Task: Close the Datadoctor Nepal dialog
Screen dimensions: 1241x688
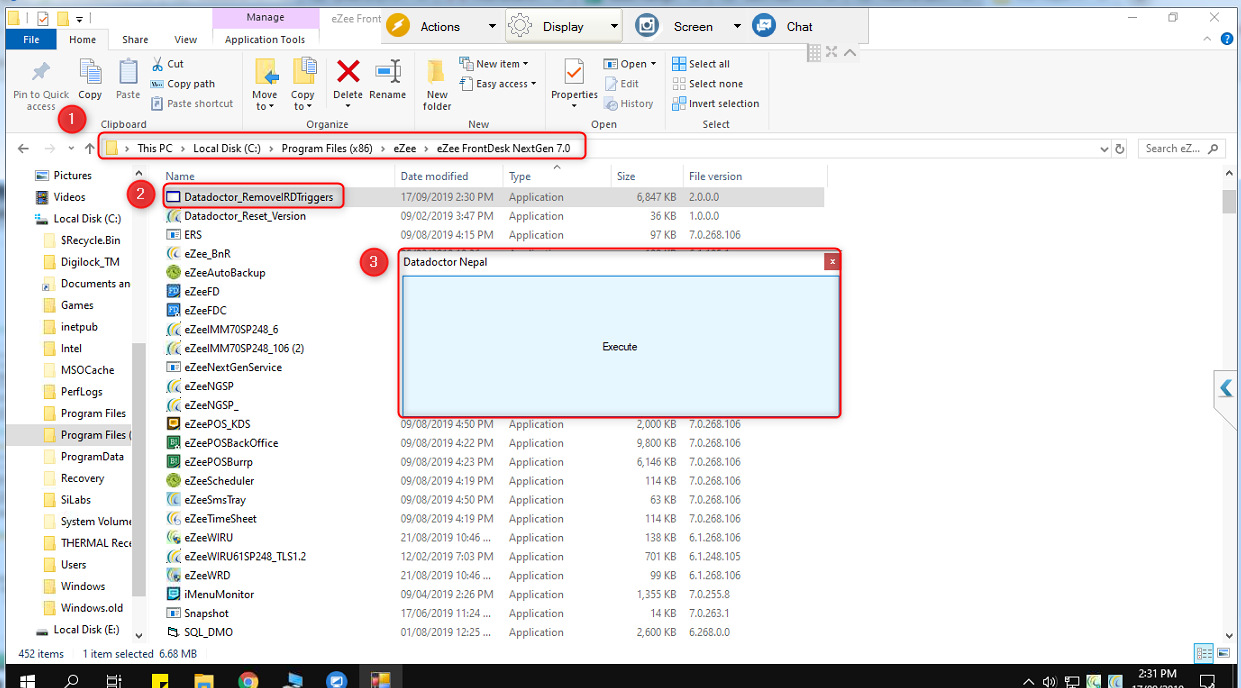Action: [832, 262]
